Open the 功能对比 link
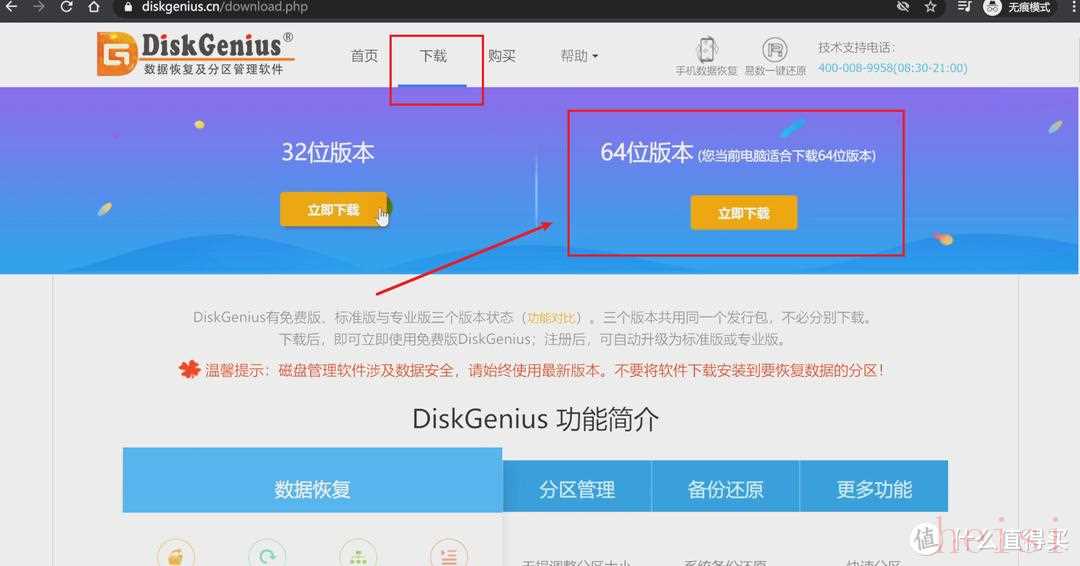The image size is (1080, 566). (551, 317)
